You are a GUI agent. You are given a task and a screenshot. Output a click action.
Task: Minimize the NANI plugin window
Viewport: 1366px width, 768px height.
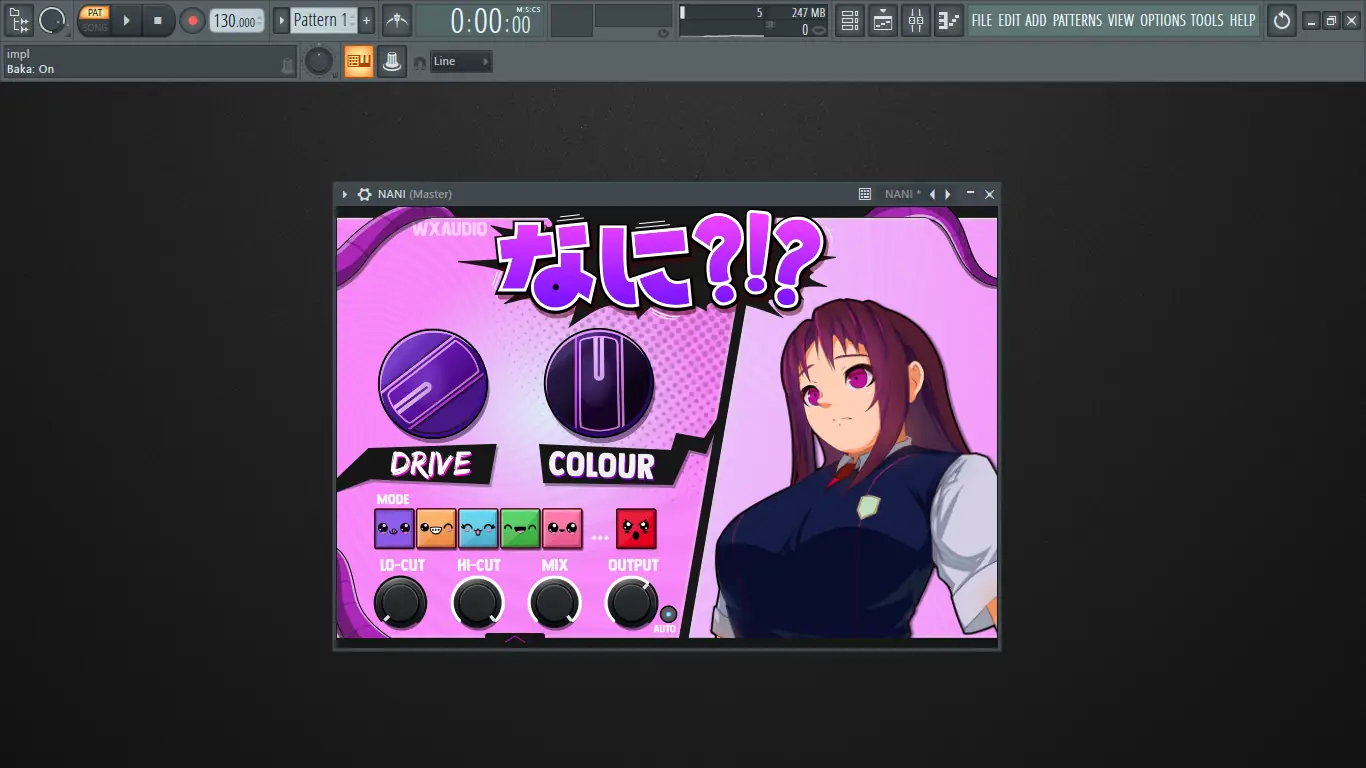point(970,192)
